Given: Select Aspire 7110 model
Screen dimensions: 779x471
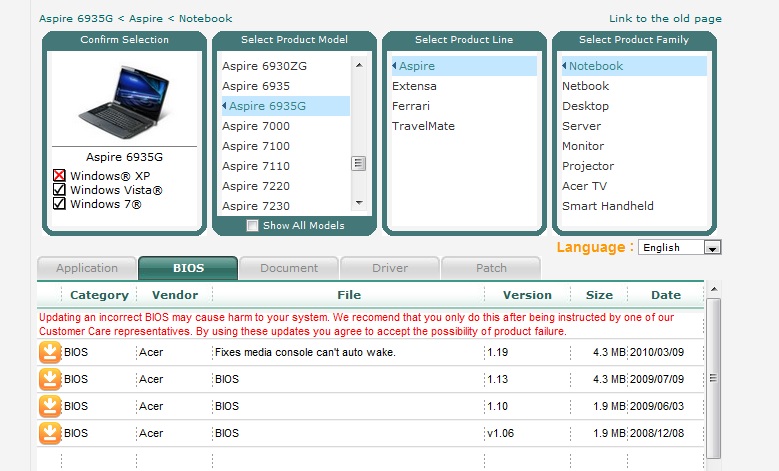Looking at the screenshot, I should (286, 166).
